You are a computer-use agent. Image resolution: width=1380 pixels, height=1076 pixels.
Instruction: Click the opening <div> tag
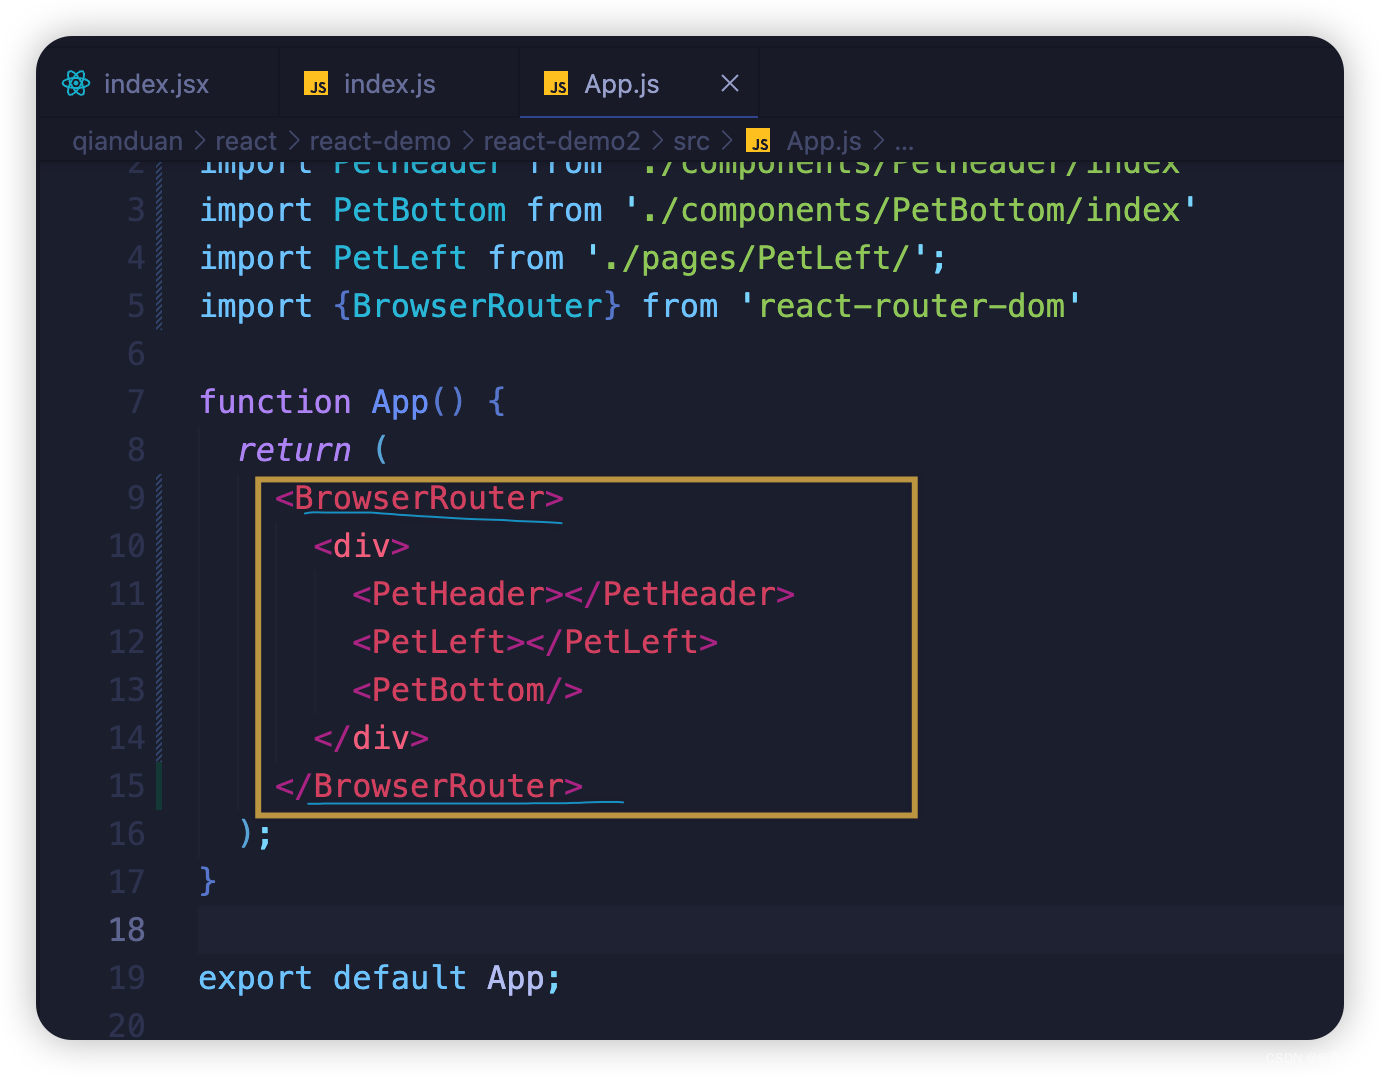(361, 546)
